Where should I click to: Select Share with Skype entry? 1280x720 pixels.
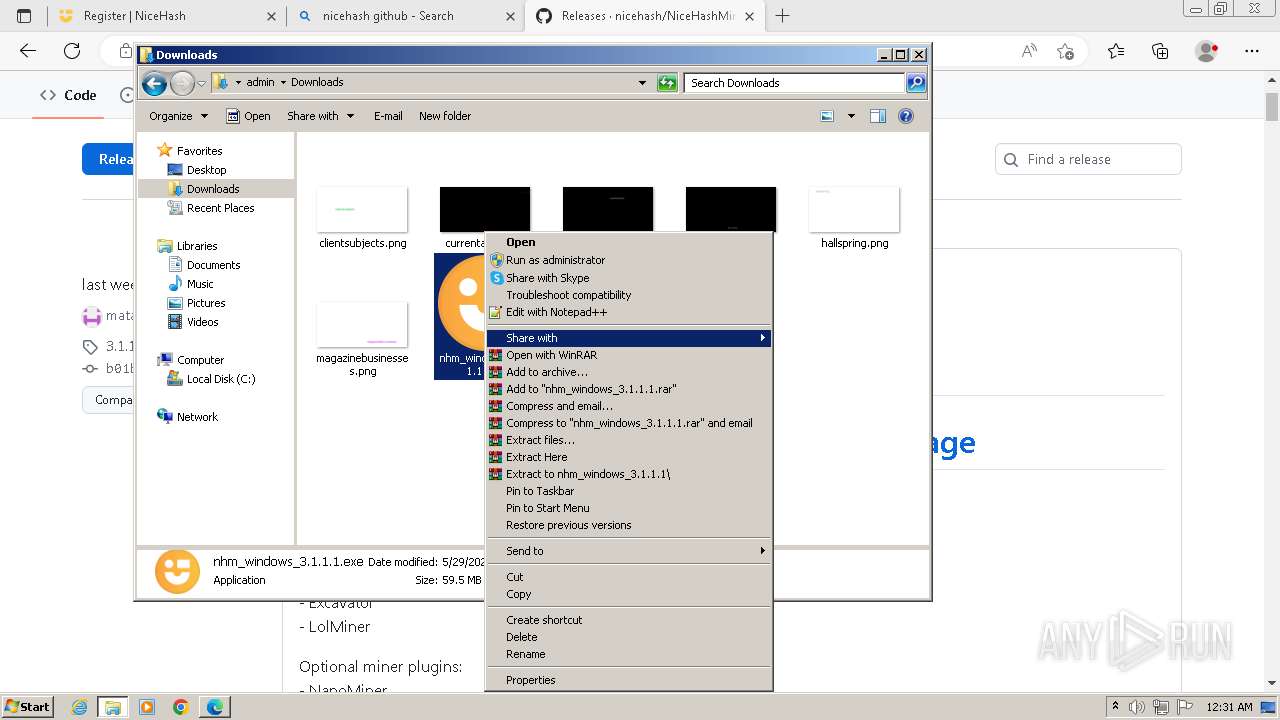[629, 278]
